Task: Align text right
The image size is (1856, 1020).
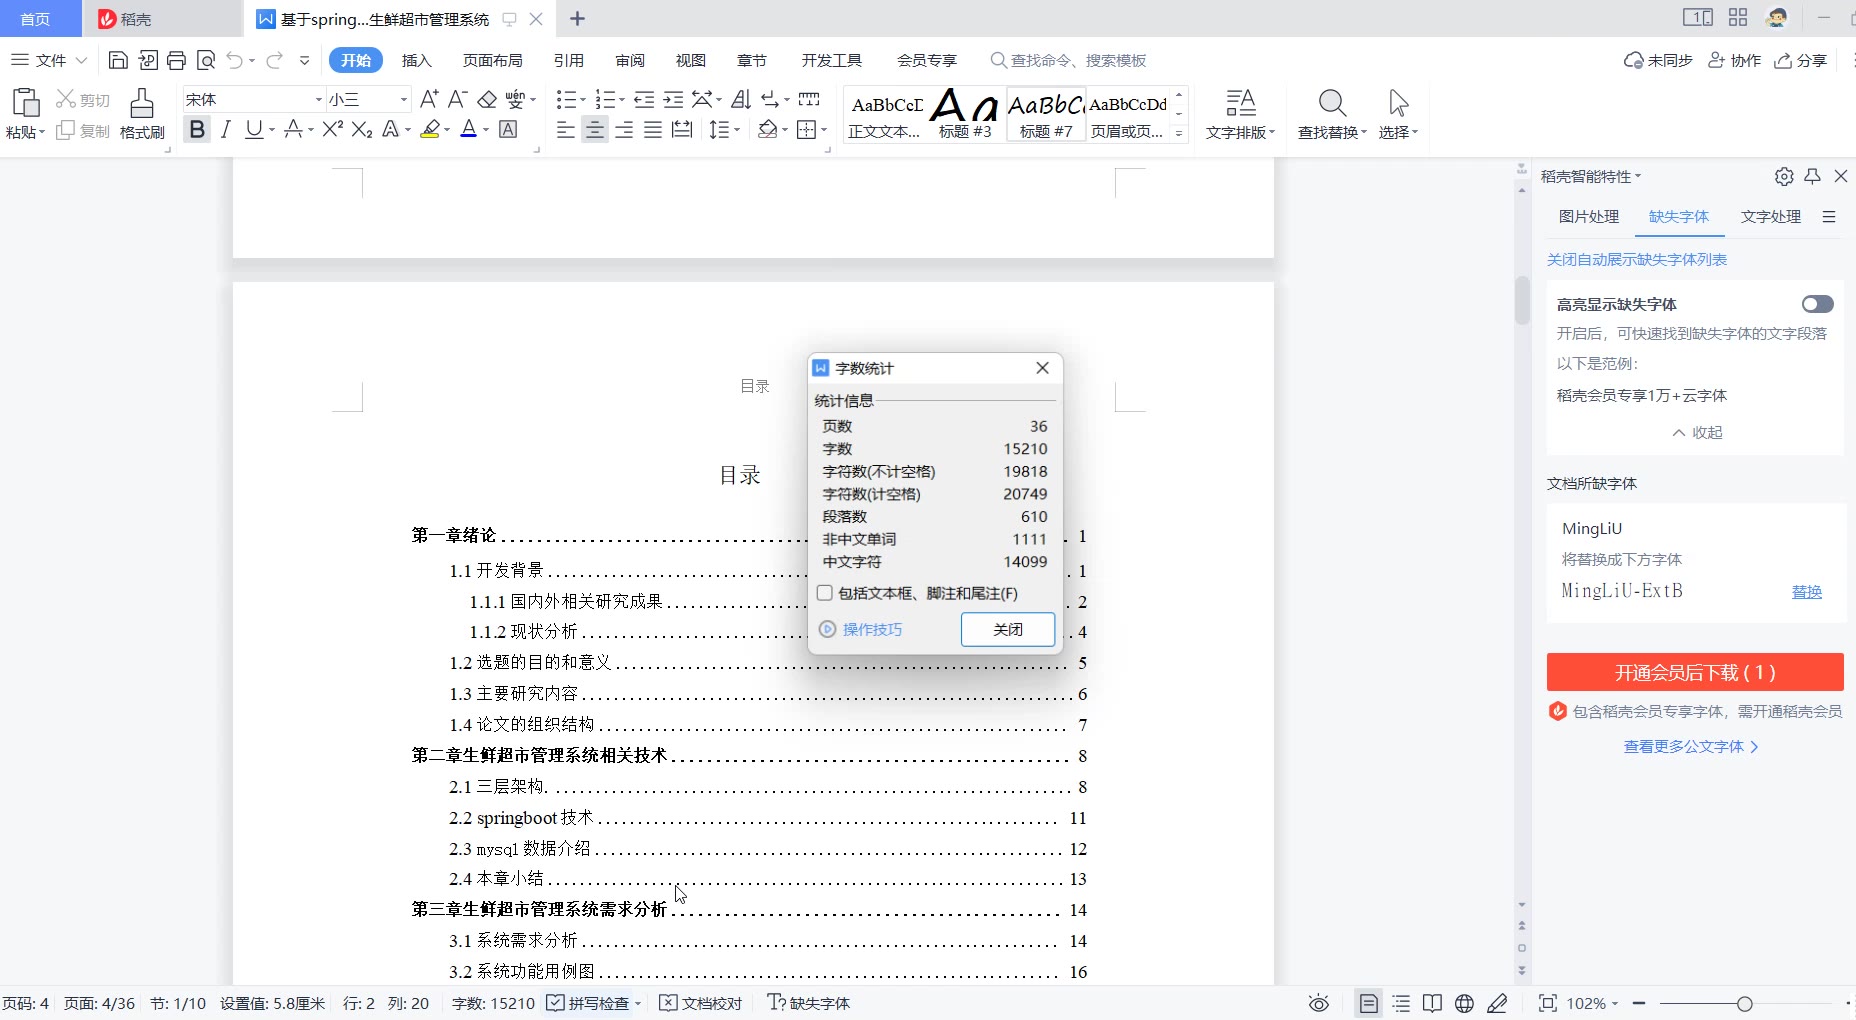Action: (x=624, y=129)
